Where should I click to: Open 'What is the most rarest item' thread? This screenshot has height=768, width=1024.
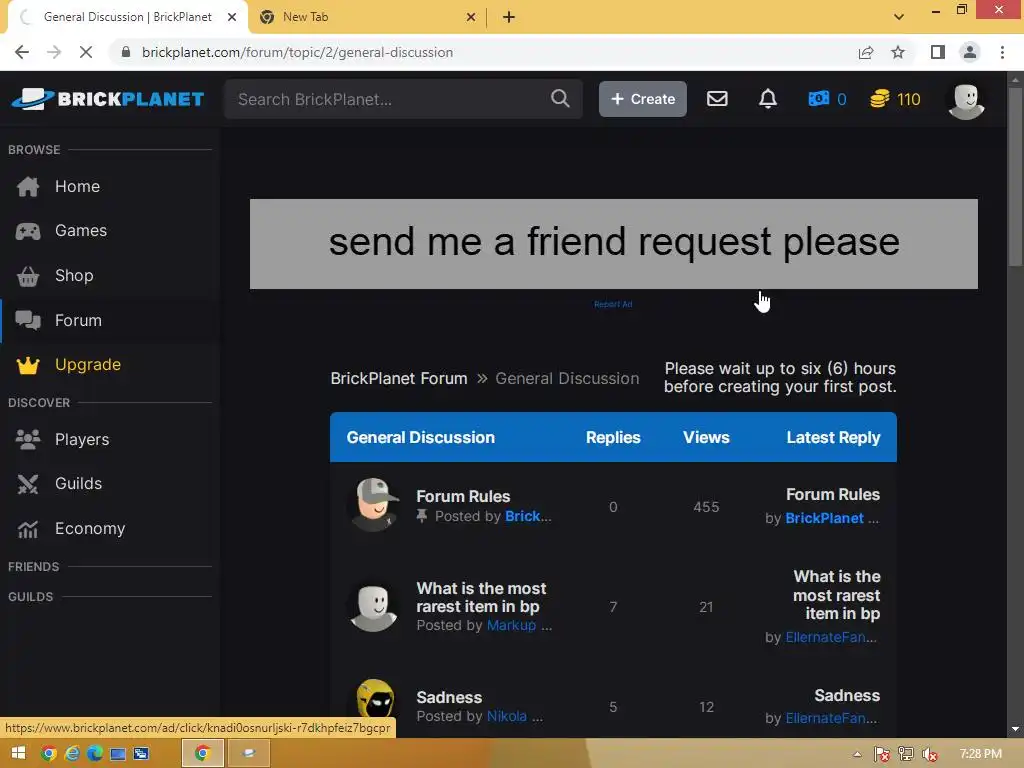pos(481,598)
